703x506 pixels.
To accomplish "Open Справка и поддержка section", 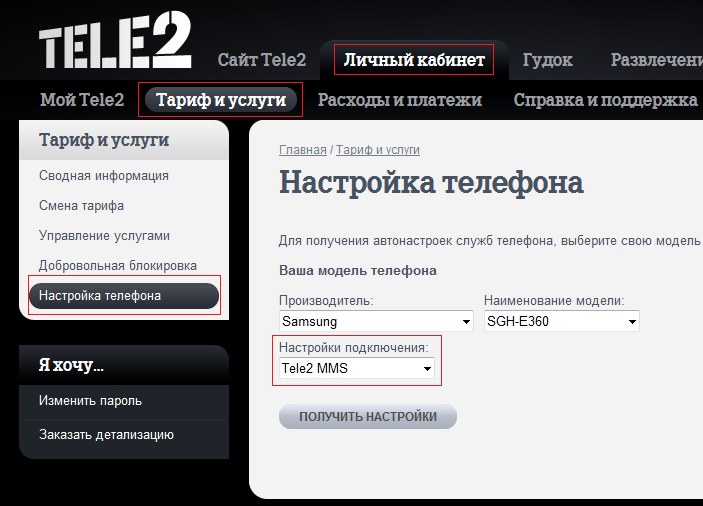I will tap(605, 100).
